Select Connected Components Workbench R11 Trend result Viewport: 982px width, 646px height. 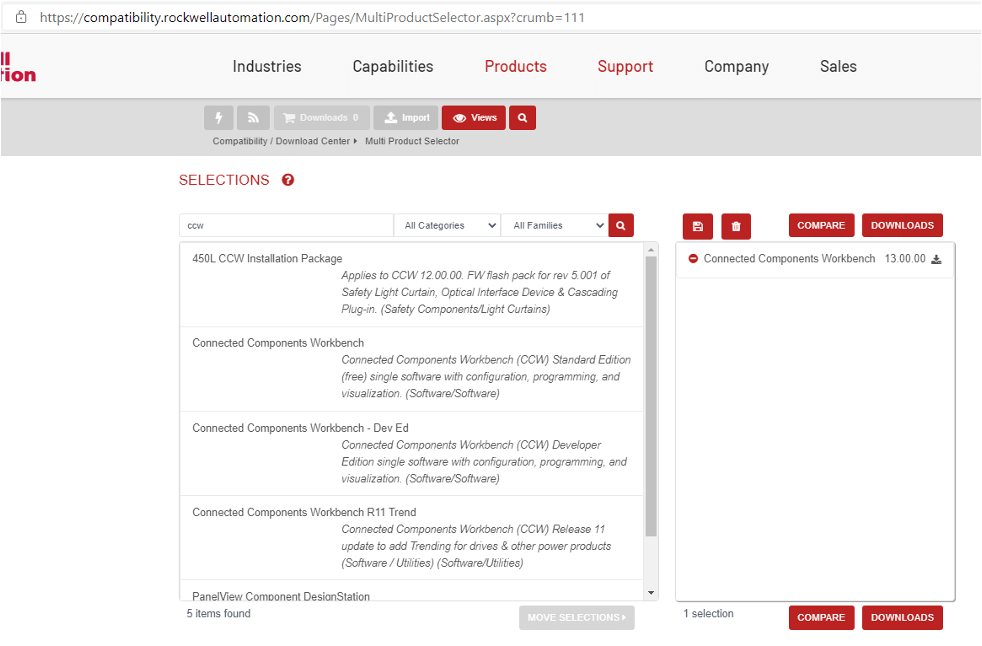click(411, 538)
